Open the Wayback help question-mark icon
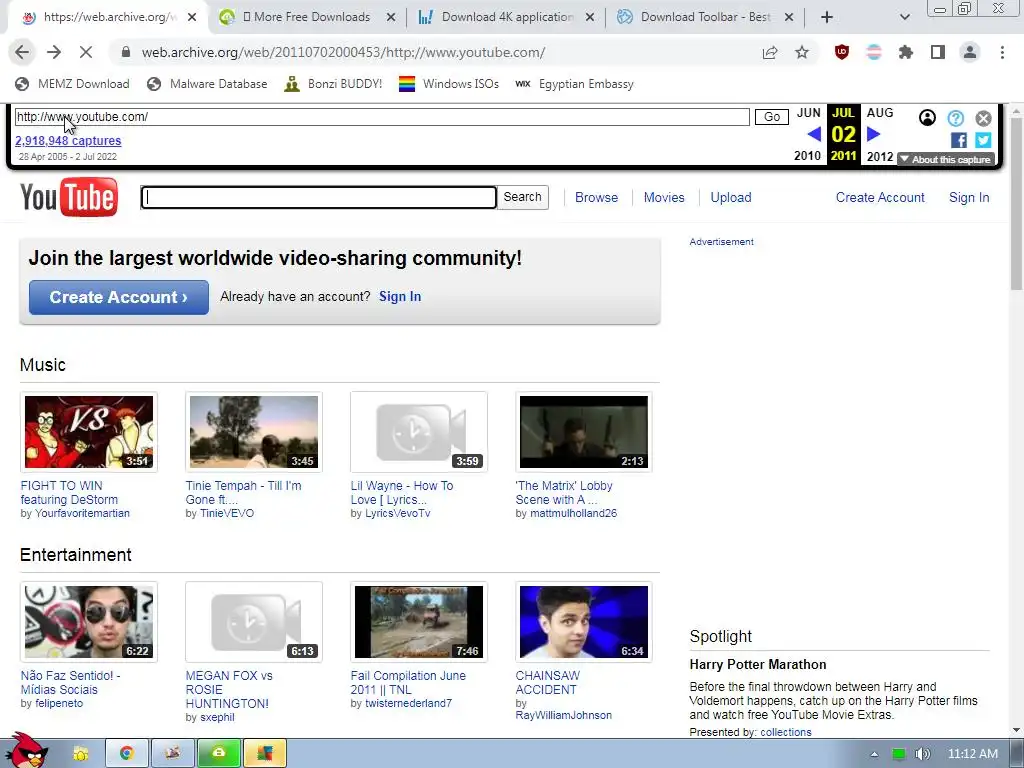This screenshot has height=768, width=1024. click(x=955, y=118)
